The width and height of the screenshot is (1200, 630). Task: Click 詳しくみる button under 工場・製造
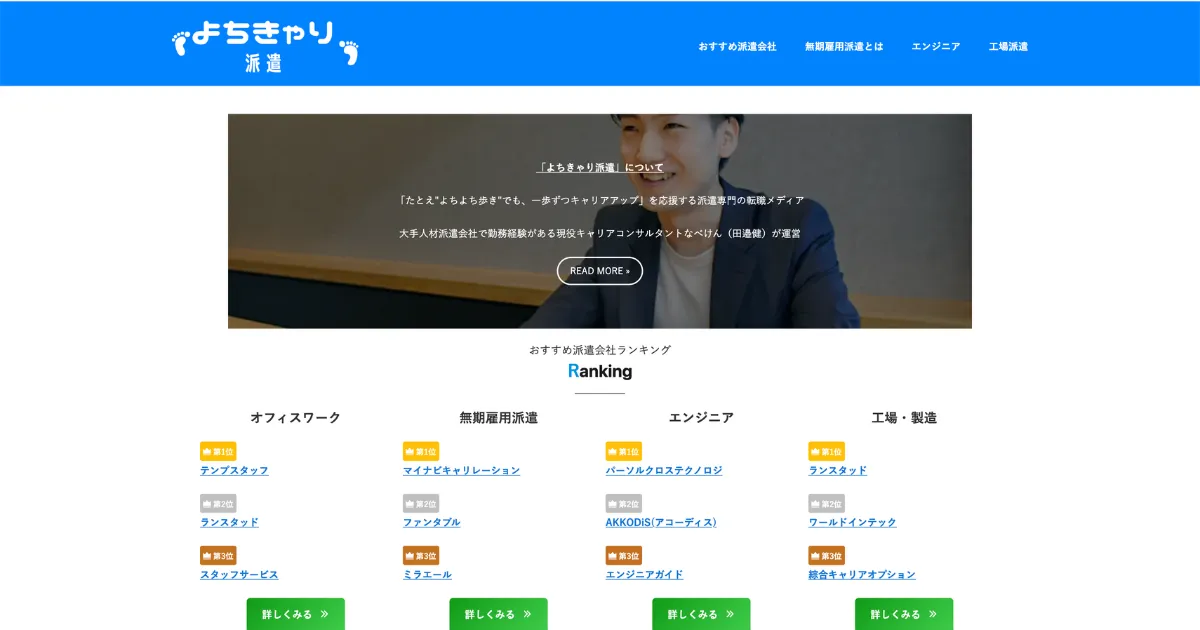point(904,614)
